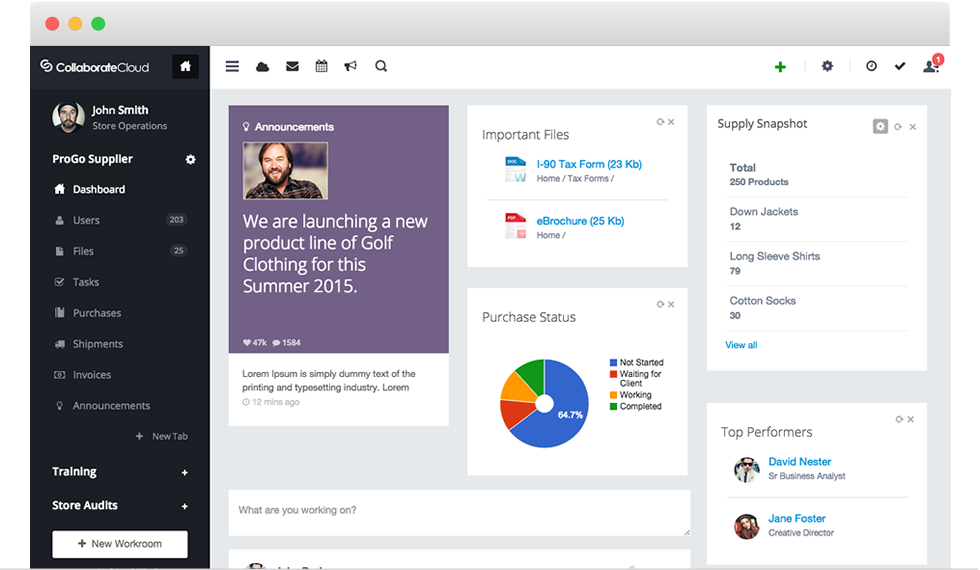Click John Smith's profile avatar

click(x=68, y=117)
